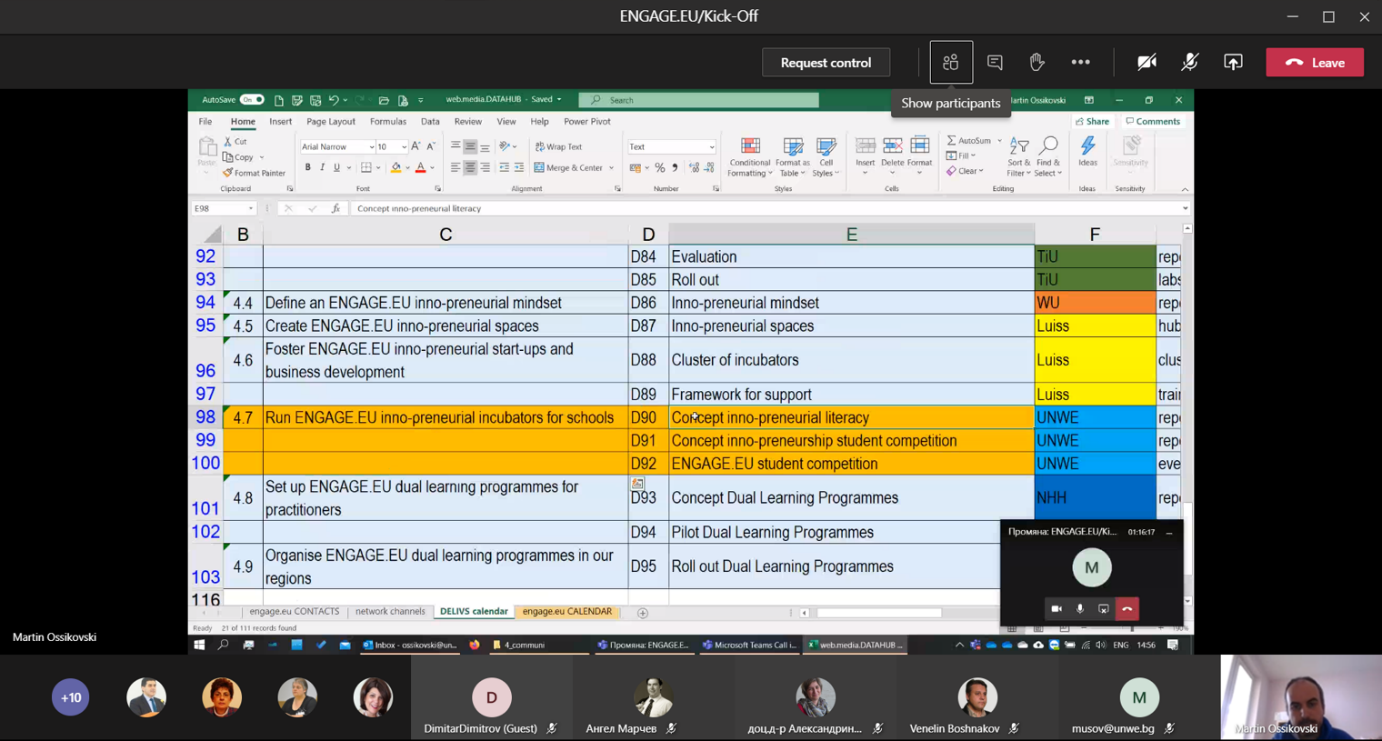
Task: Open the Show participants panel in Teams
Action: [x=951, y=62]
